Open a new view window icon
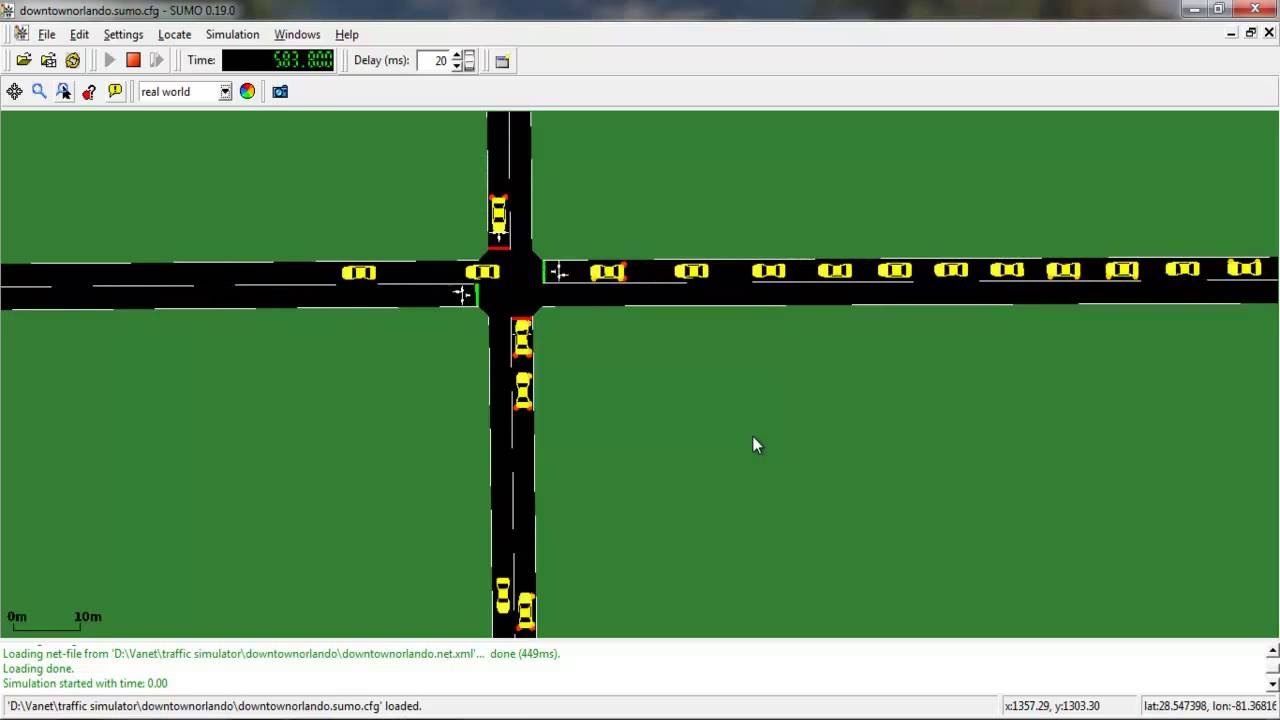This screenshot has height=720, width=1280. pyautogui.click(x=502, y=61)
